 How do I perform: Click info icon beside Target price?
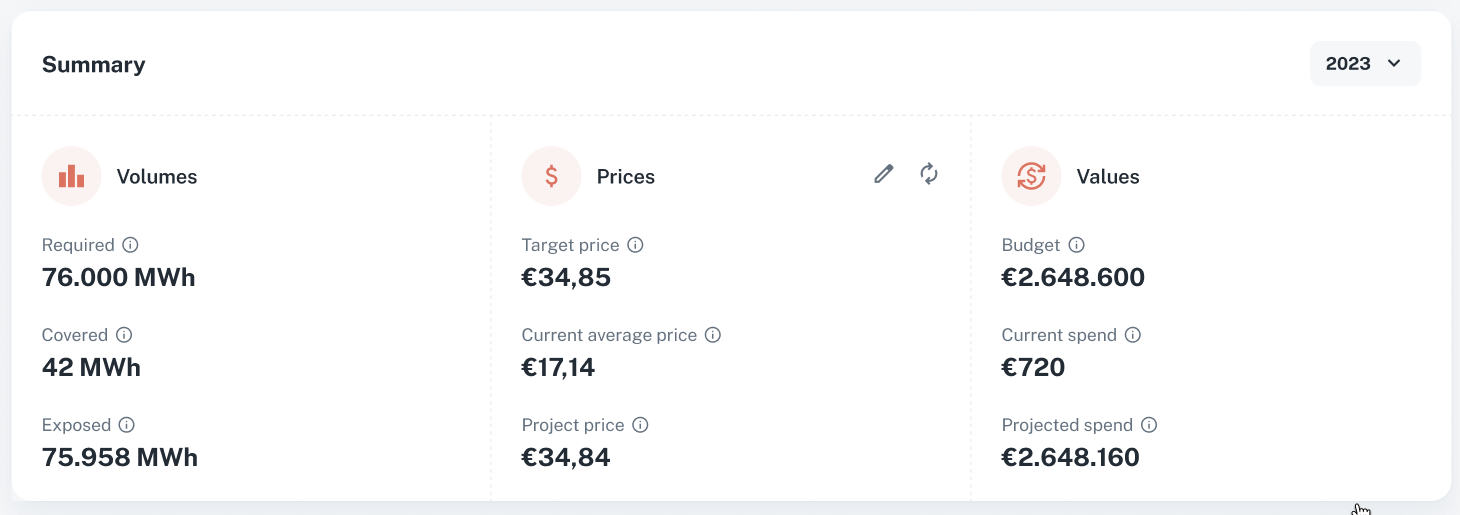[x=635, y=245]
